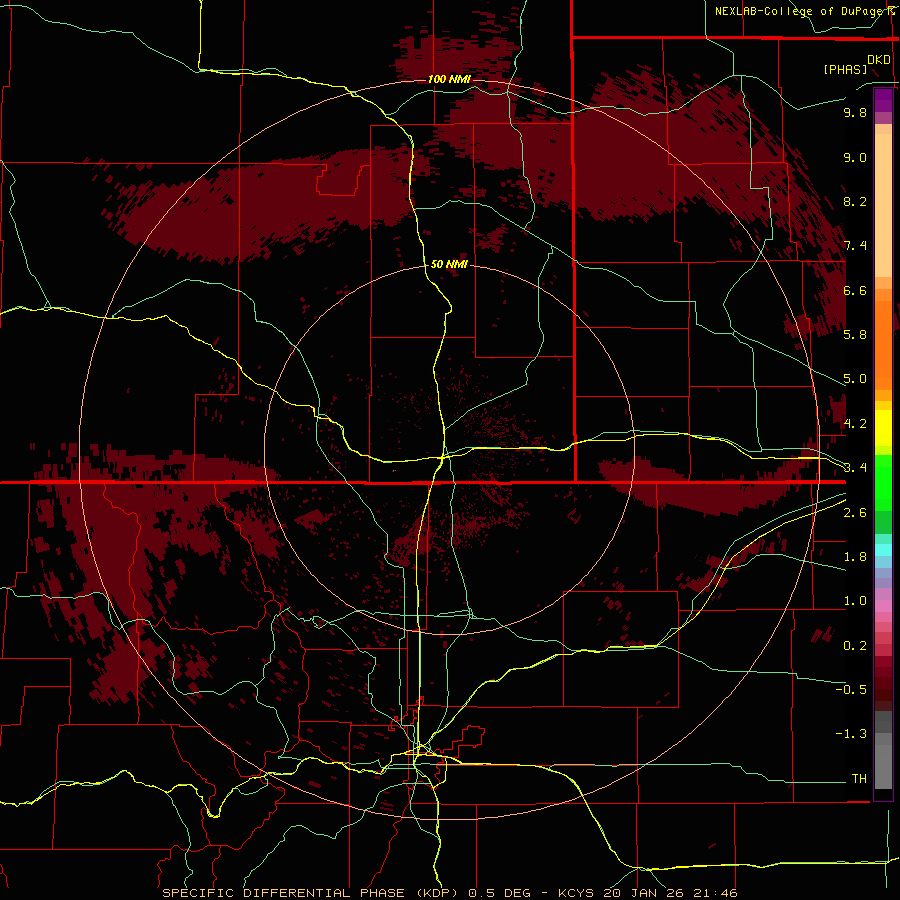This screenshot has width=900, height=900.
Task: Click the 5.0 value on color scale
Action: coord(855,379)
